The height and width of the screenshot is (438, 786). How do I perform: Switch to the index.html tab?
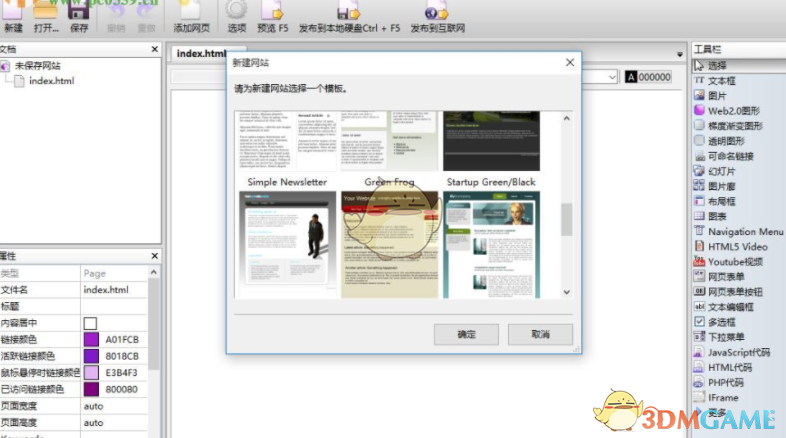click(202, 53)
